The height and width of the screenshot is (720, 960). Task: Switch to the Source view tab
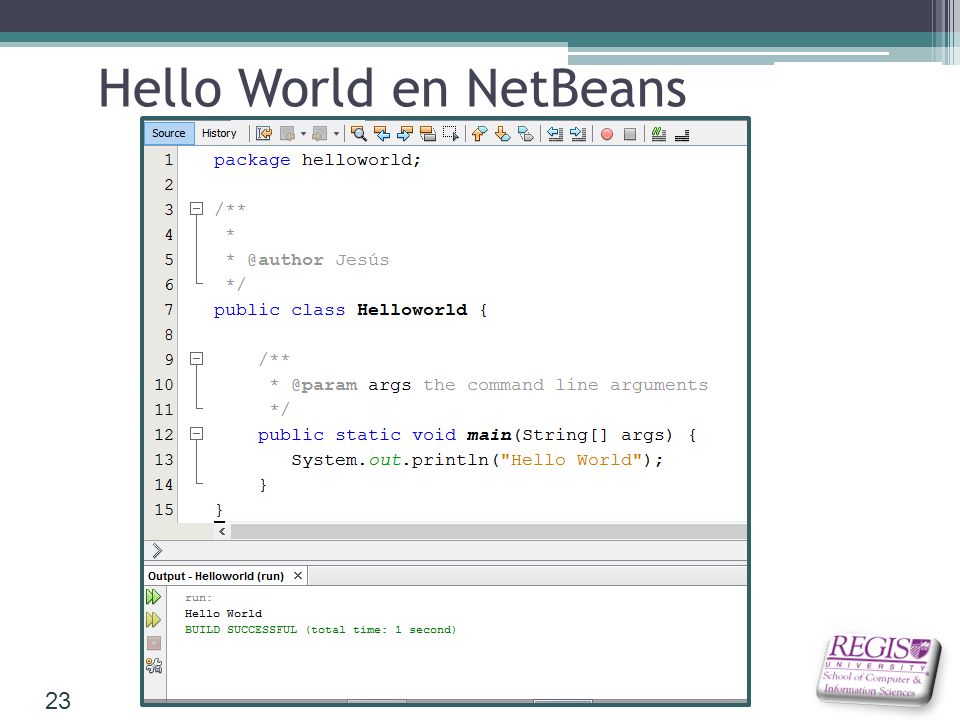tap(169, 133)
